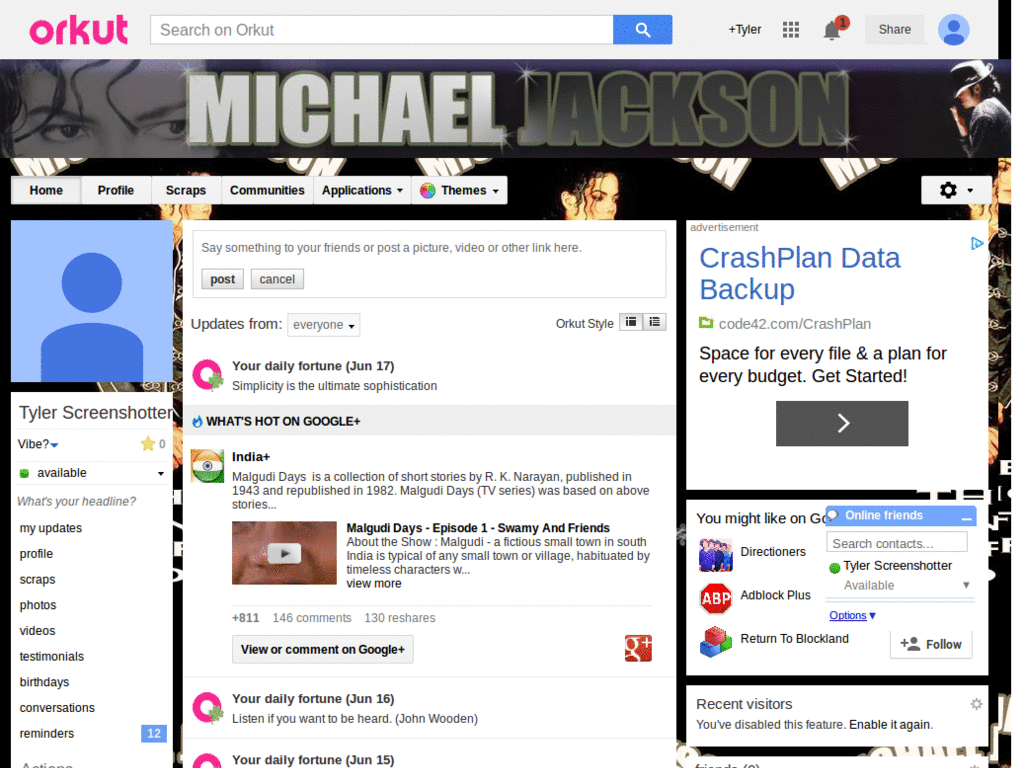Screen dimensions: 1024x768
Task: Click the What's your headline field
Action: [x=76, y=502]
